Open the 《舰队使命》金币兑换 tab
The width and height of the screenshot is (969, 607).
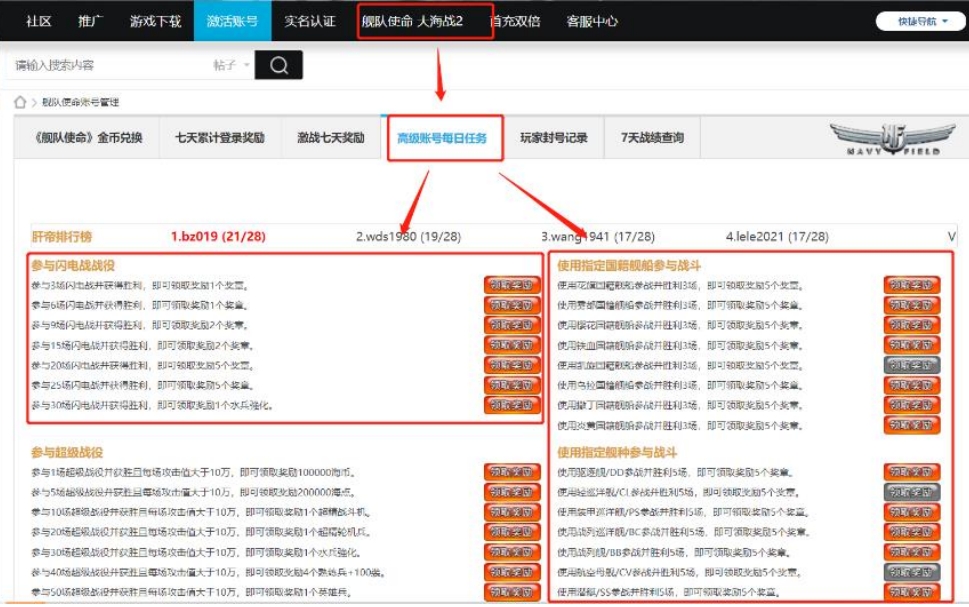coord(88,138)
